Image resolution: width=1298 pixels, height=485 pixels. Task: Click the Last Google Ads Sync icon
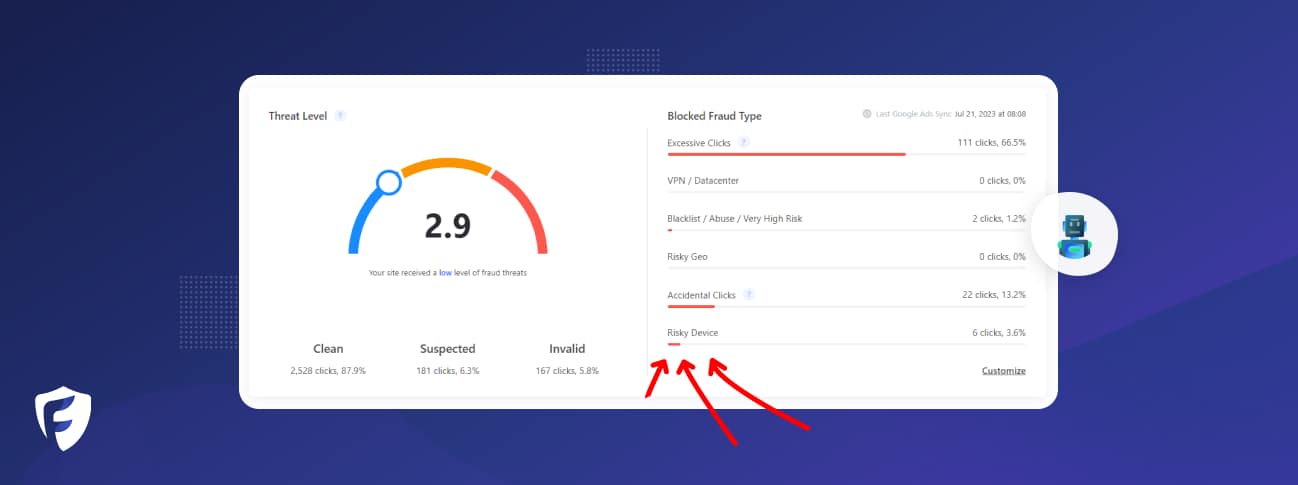pos(867,114)
